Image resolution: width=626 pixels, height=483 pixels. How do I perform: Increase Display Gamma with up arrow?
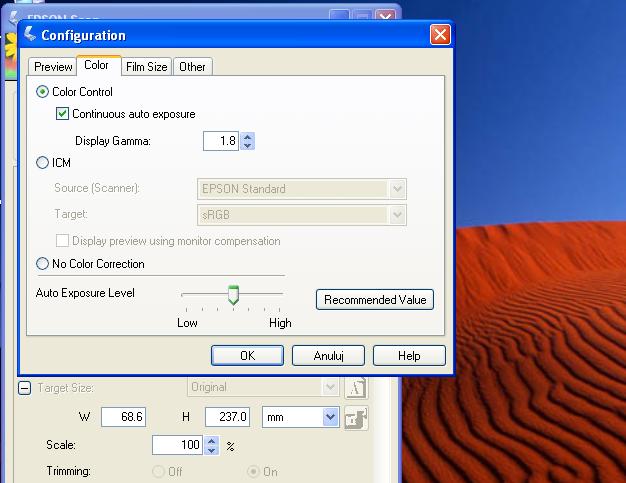point(248,137)
